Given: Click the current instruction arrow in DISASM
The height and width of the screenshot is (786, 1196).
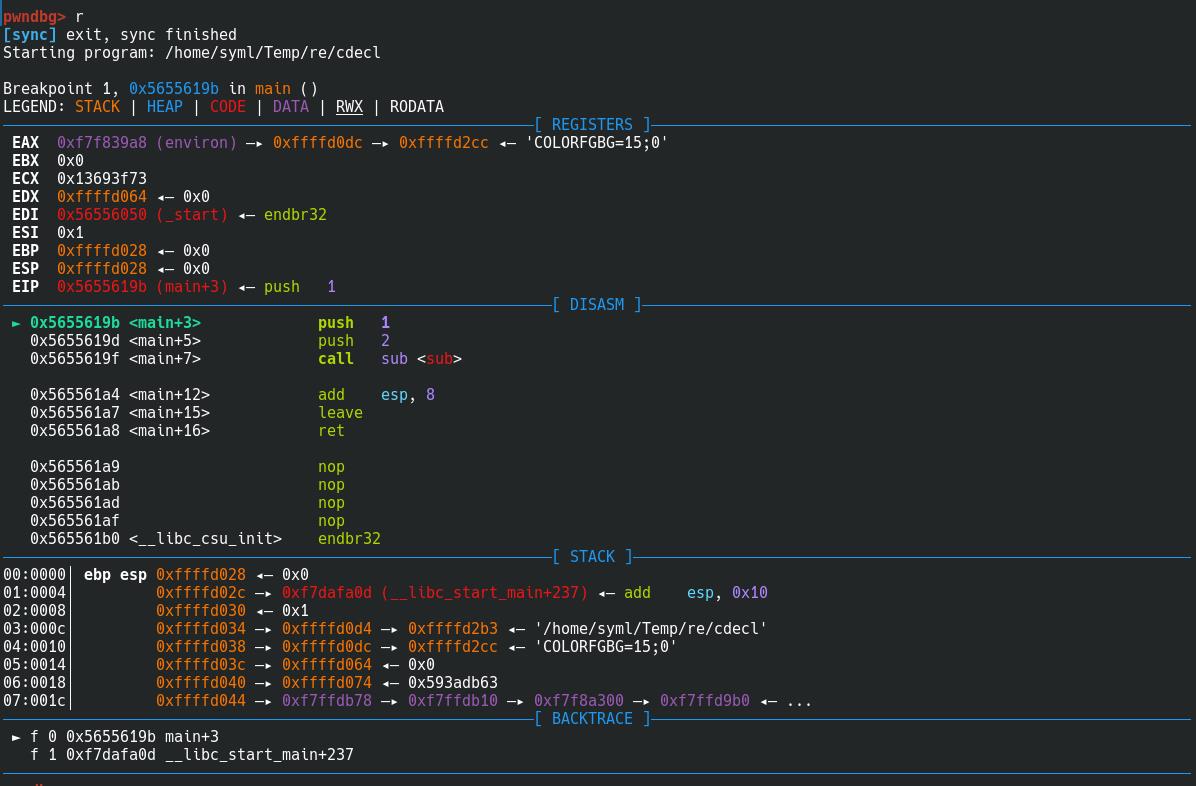Looking at the screenshot, I should tap(16, 323).
